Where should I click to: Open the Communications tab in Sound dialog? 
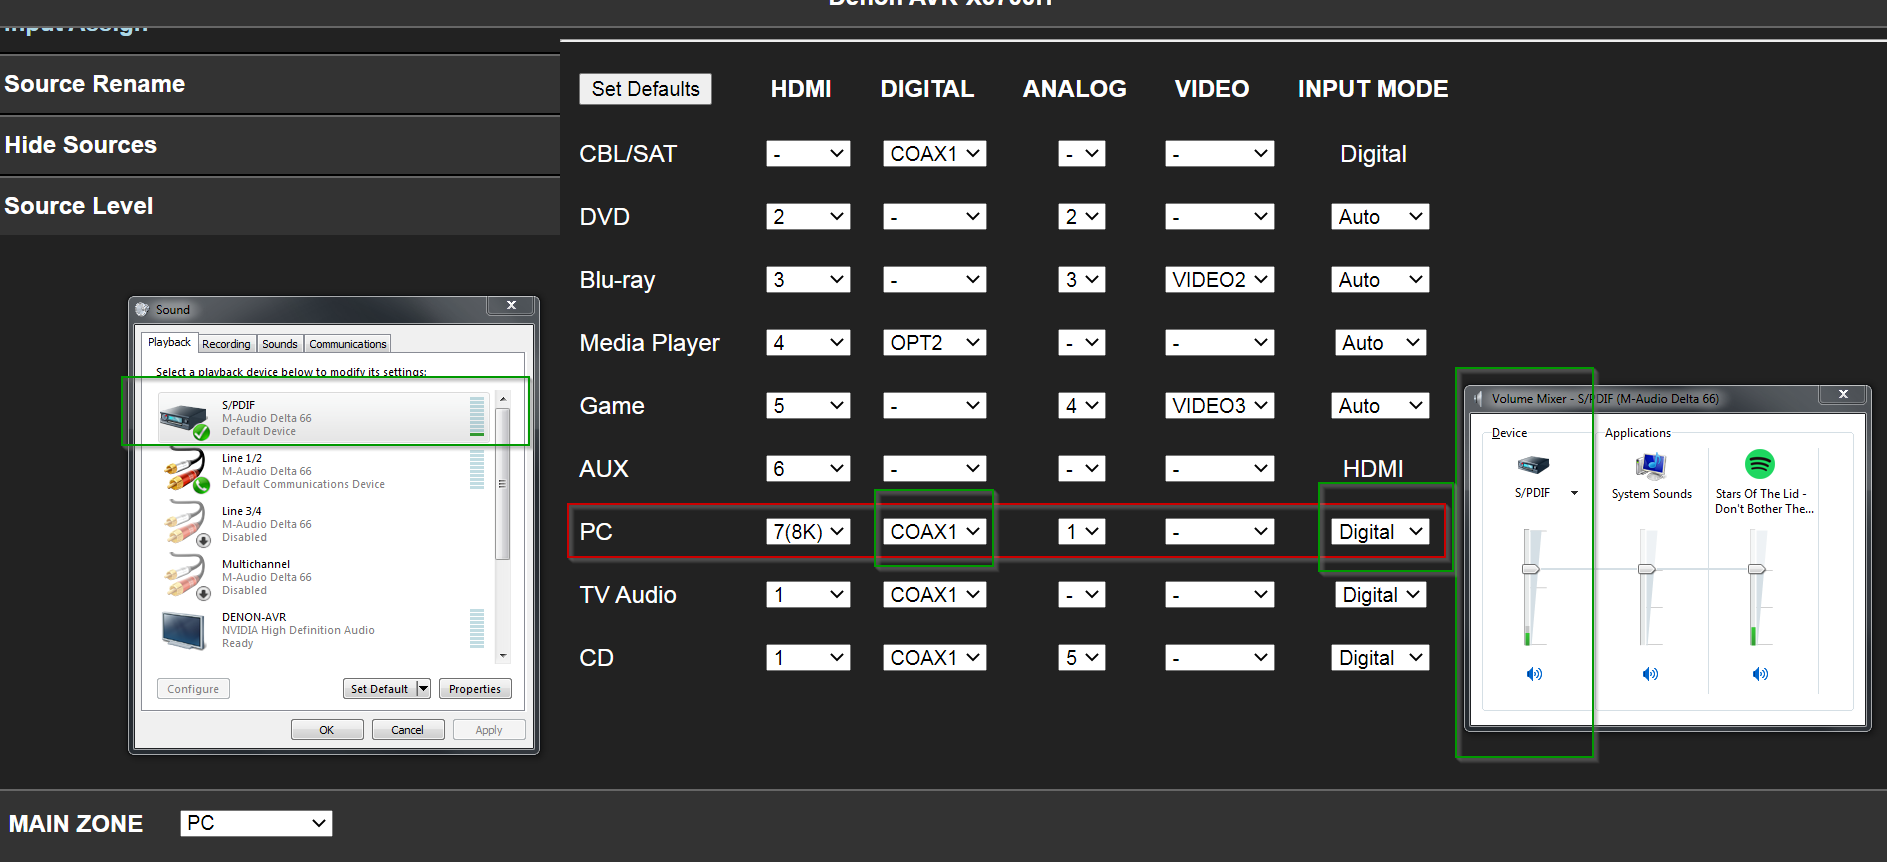point(347,344)
